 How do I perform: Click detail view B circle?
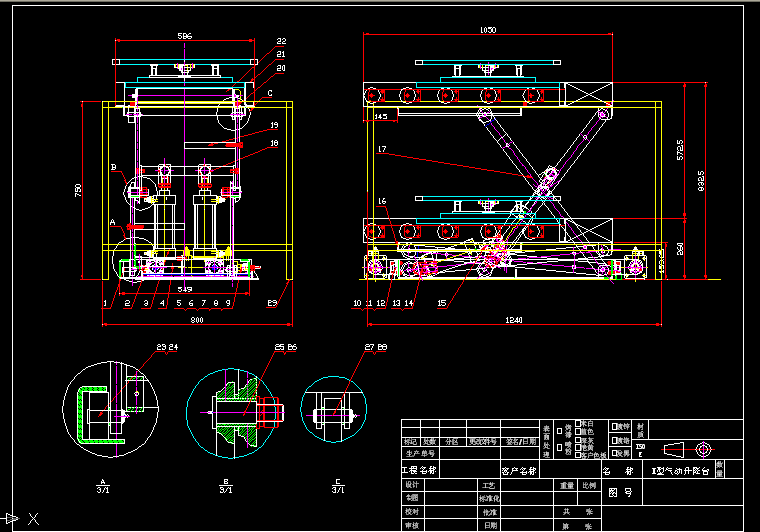coord(229,412)
